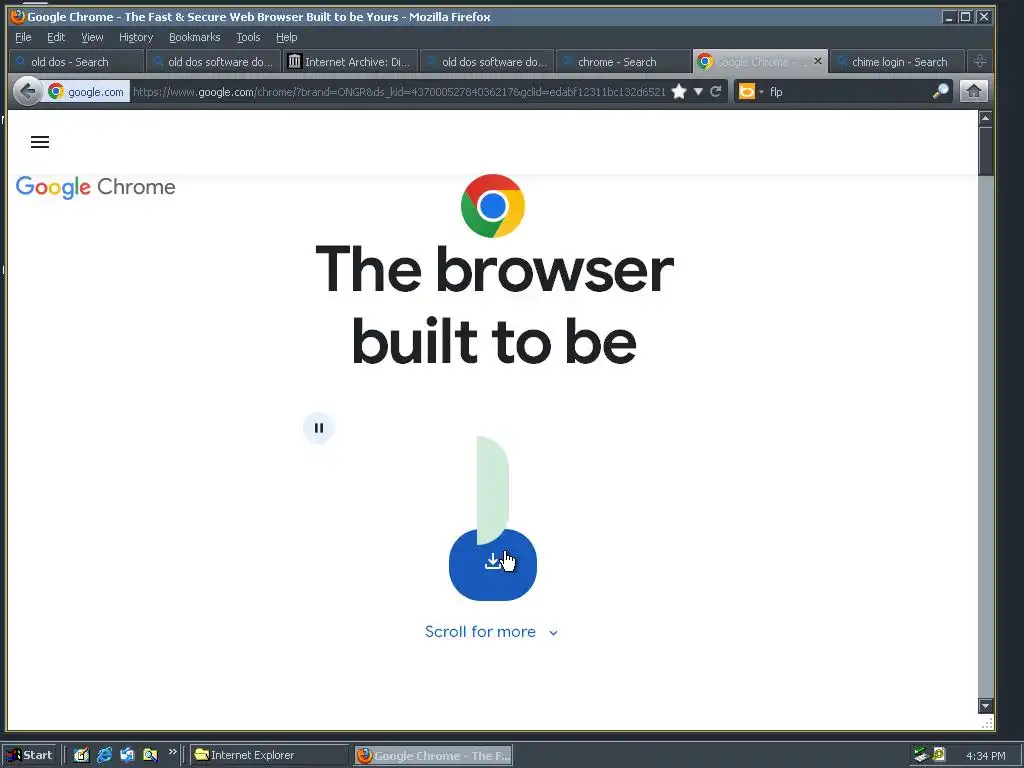
Task: Close the Google Chrome tab
Action: 818,61
